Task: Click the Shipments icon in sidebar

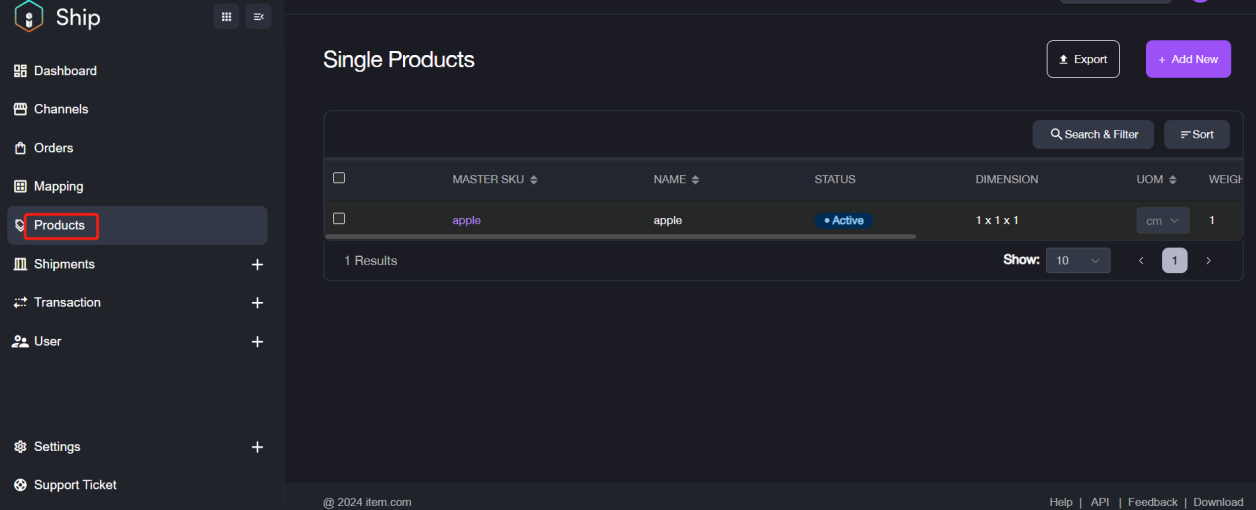Action: (x=20, y=264)
